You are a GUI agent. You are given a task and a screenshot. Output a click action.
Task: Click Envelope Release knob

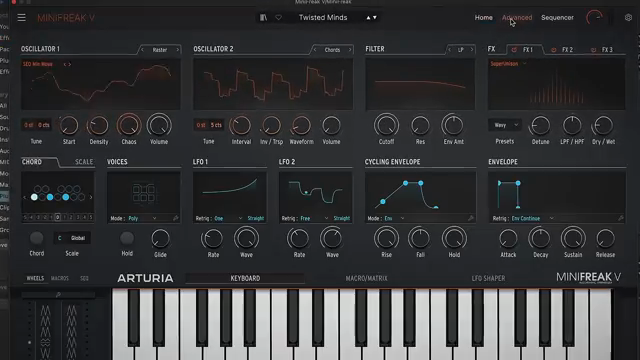tap(605, 238)
